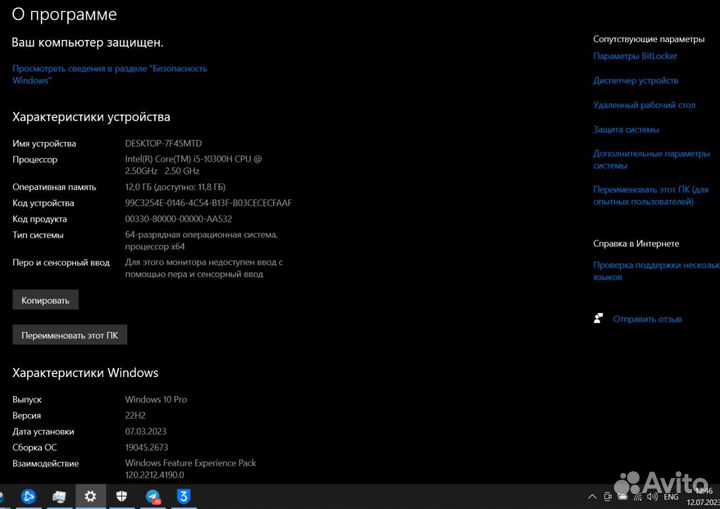The height and width of the screenshot is (509, 720).
Task: Open Windows Security shield in taskbar
Action: click(121, 496)
